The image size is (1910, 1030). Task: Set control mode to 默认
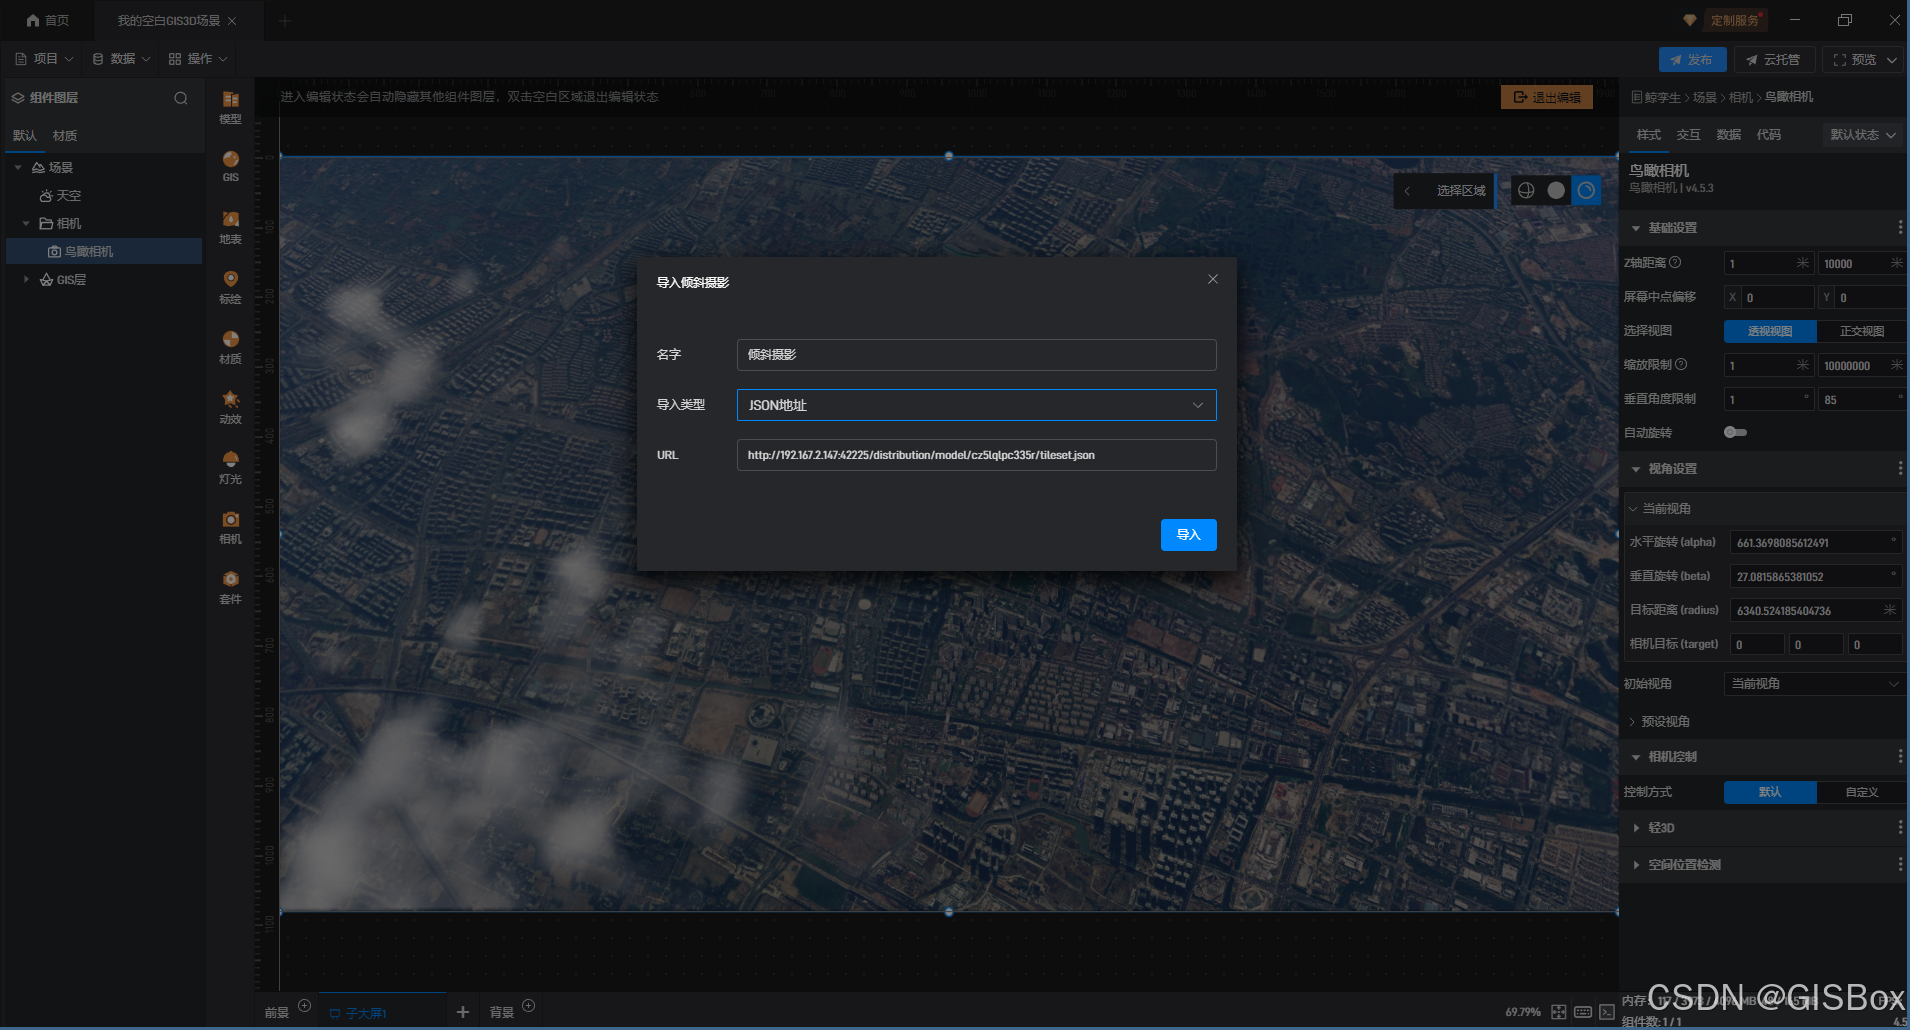1770,792
